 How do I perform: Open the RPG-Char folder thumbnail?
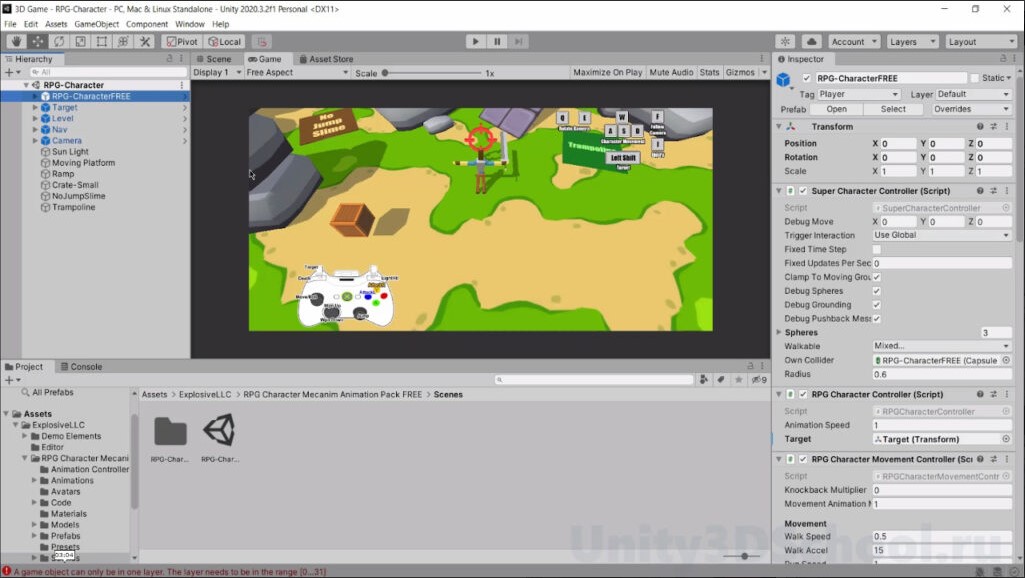pos(170,432)
